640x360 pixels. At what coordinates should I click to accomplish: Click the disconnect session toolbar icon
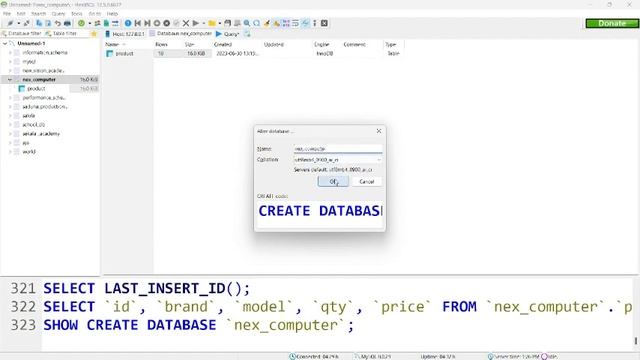point(27,23)
